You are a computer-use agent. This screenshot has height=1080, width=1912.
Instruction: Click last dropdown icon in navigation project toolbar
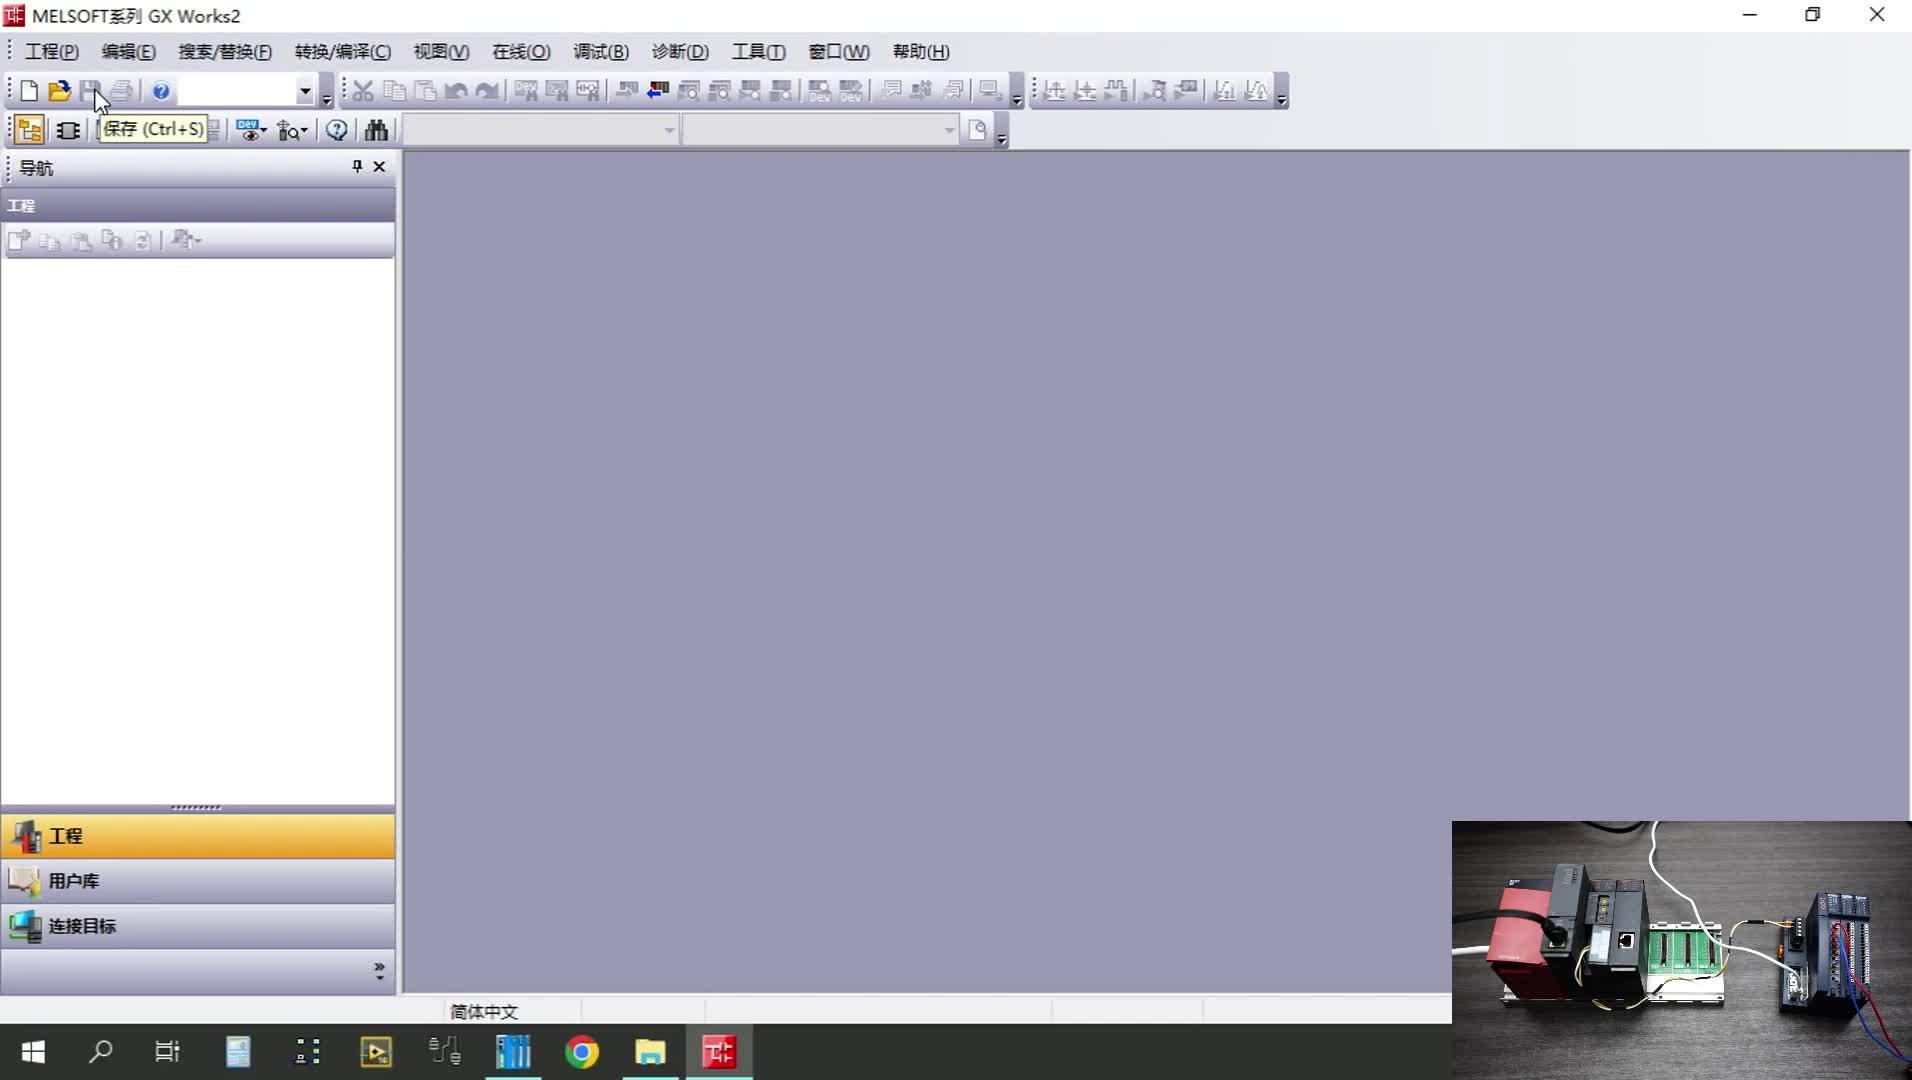(x=186, y=240)
